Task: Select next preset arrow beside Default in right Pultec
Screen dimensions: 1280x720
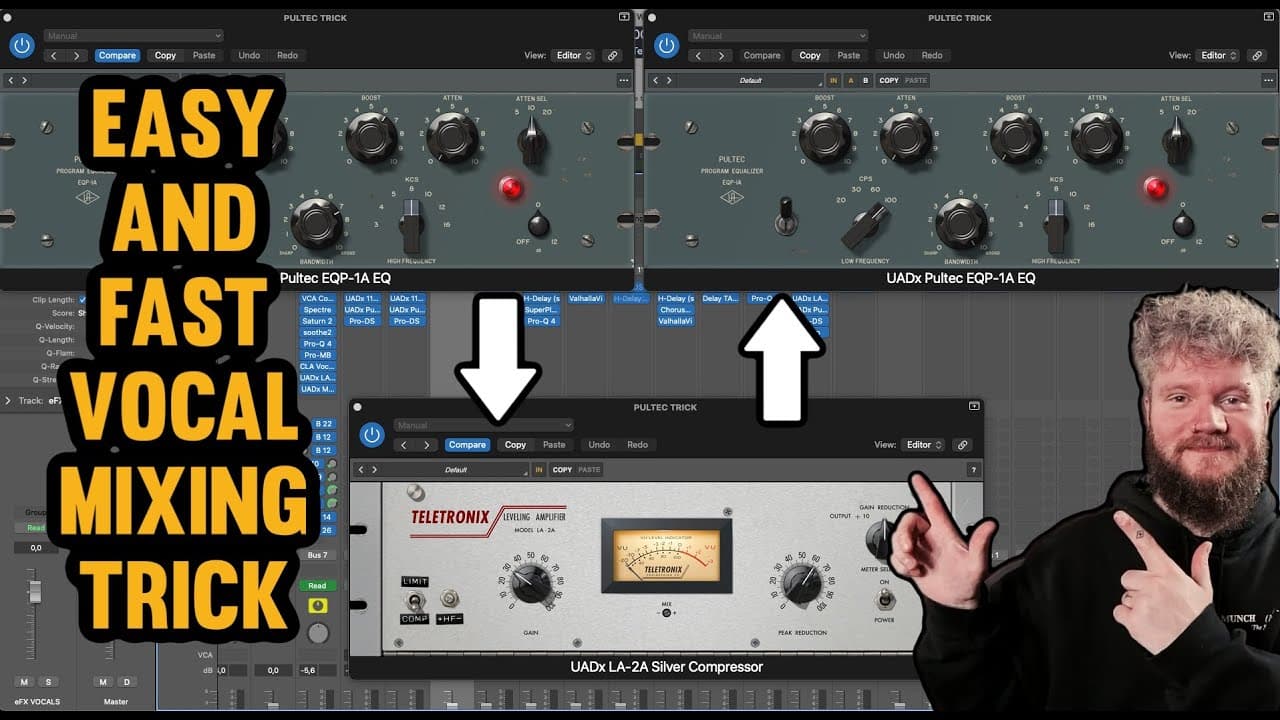Action: (669, 80)
